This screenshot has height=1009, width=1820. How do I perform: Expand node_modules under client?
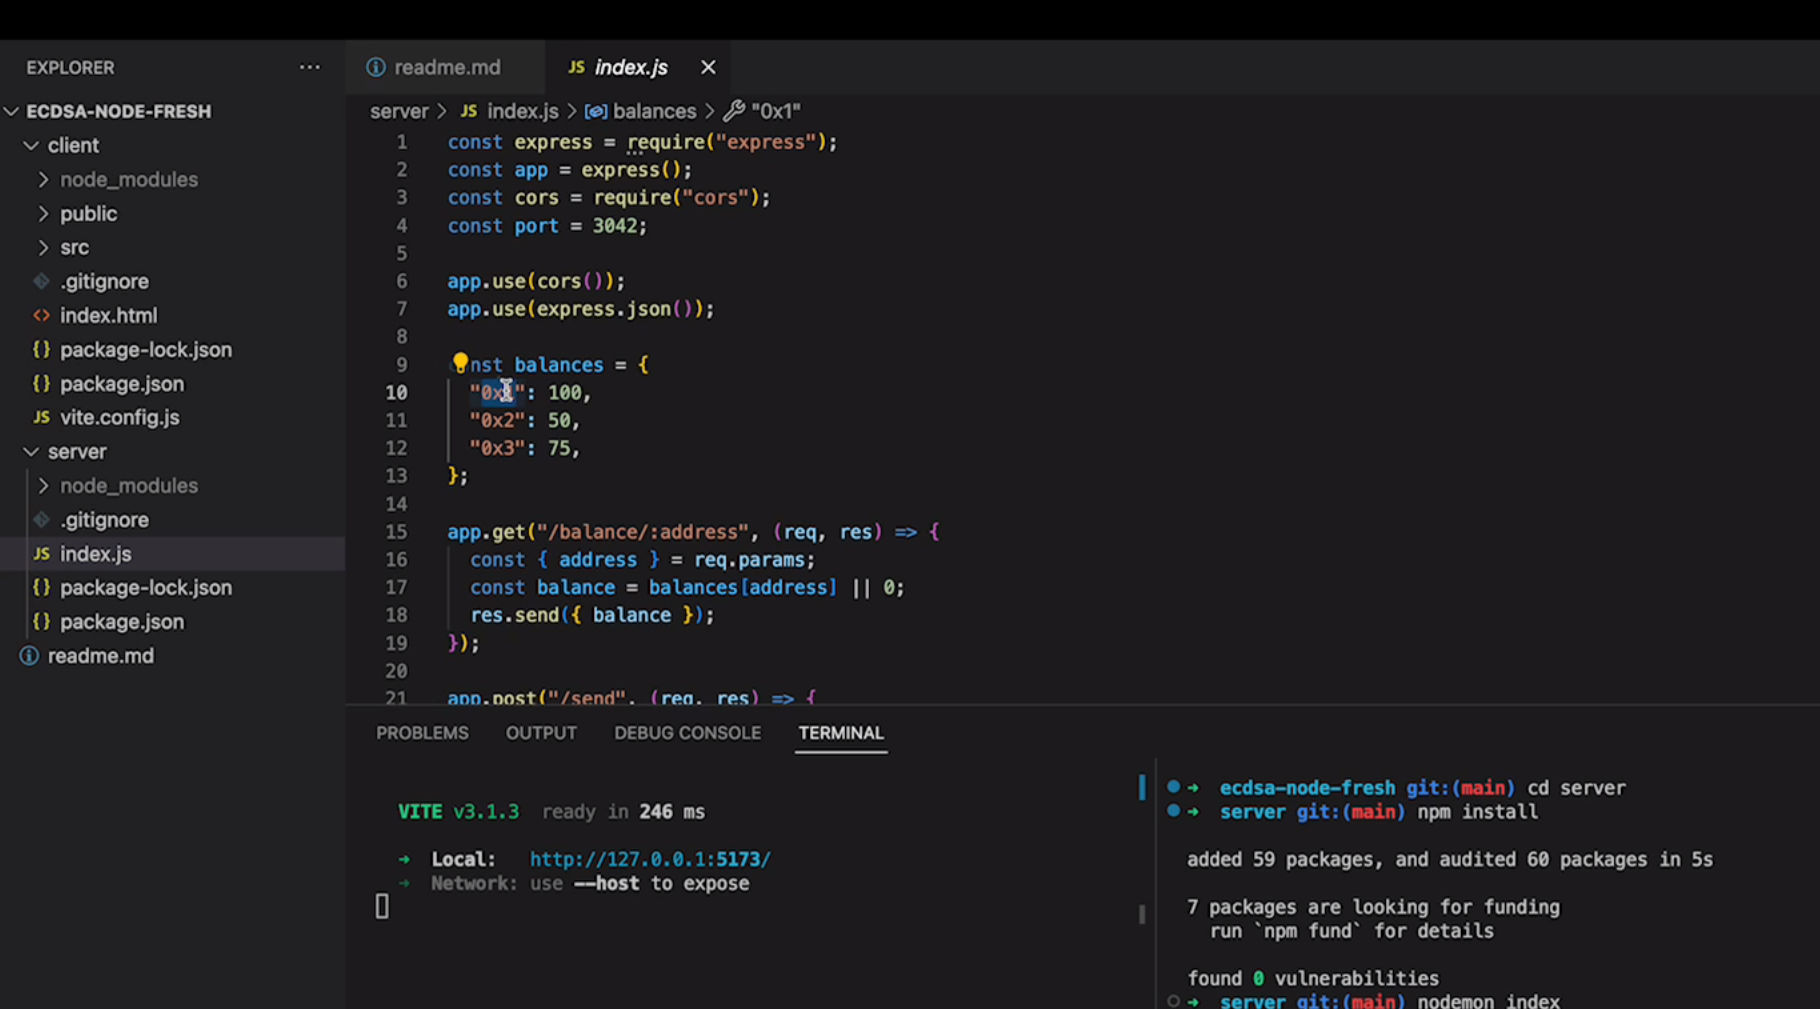coord(43,179)
